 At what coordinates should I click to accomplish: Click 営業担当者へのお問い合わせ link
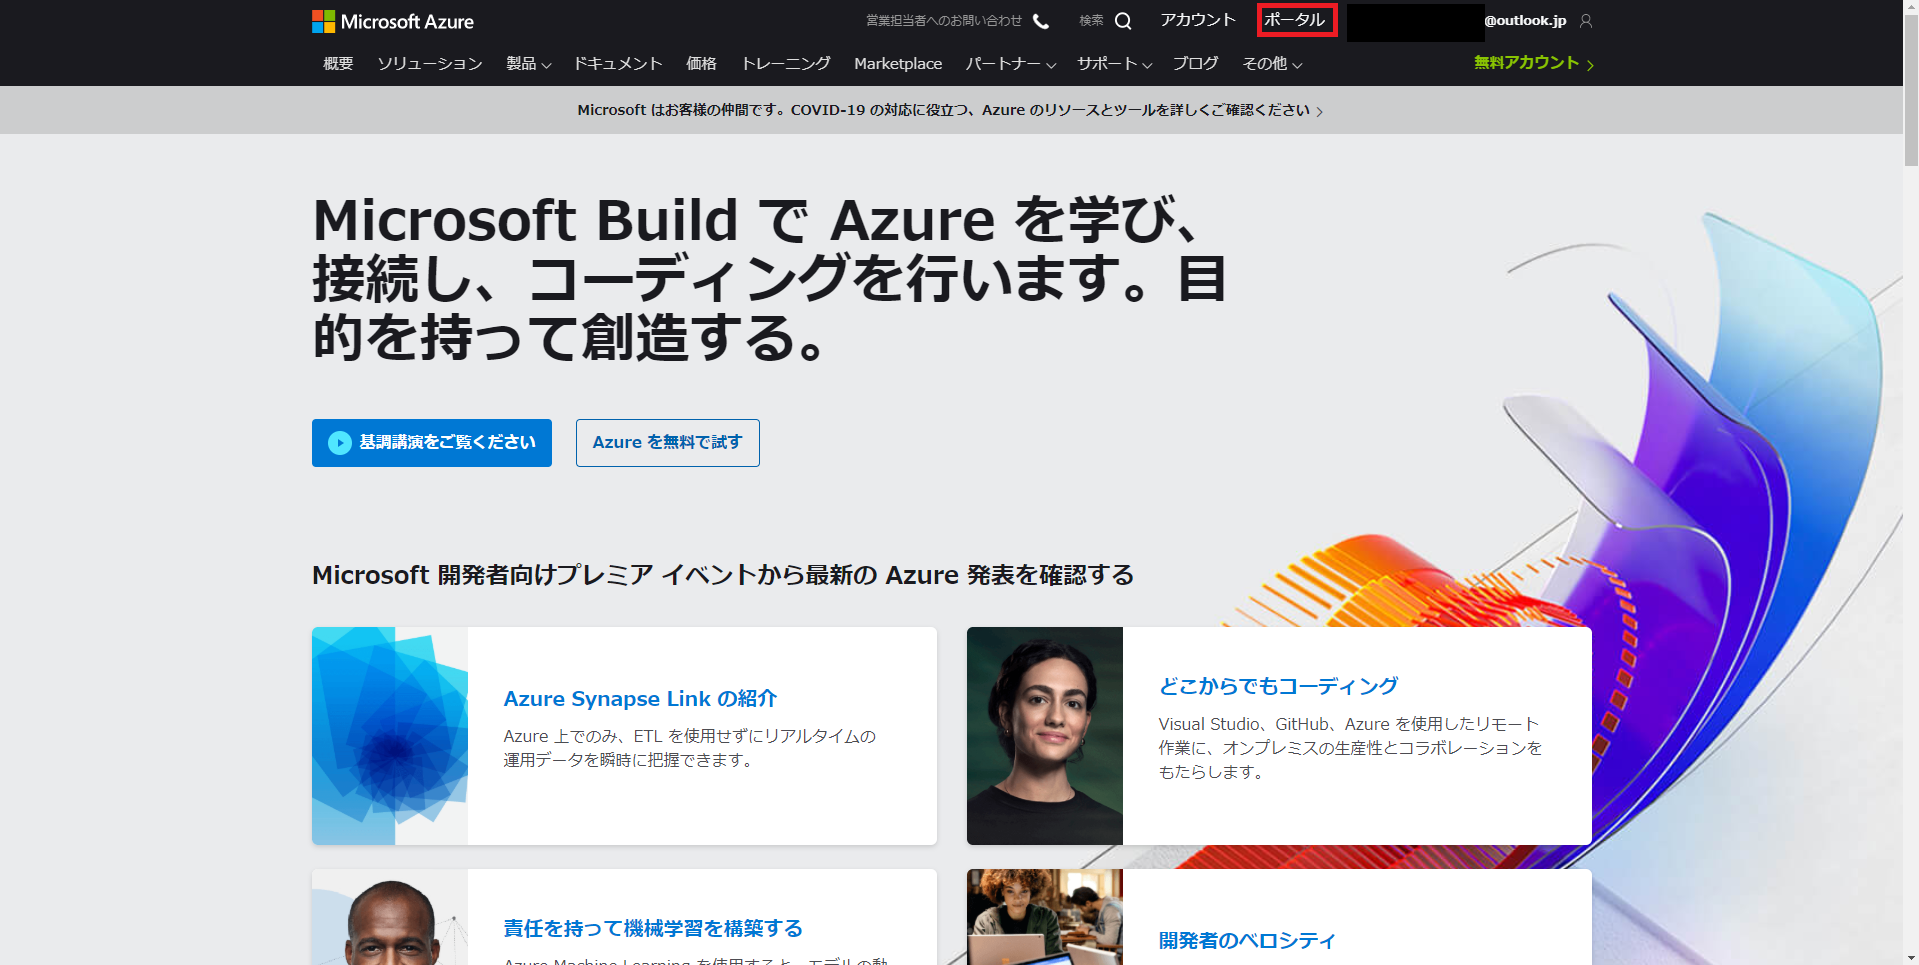coord(944,21)
